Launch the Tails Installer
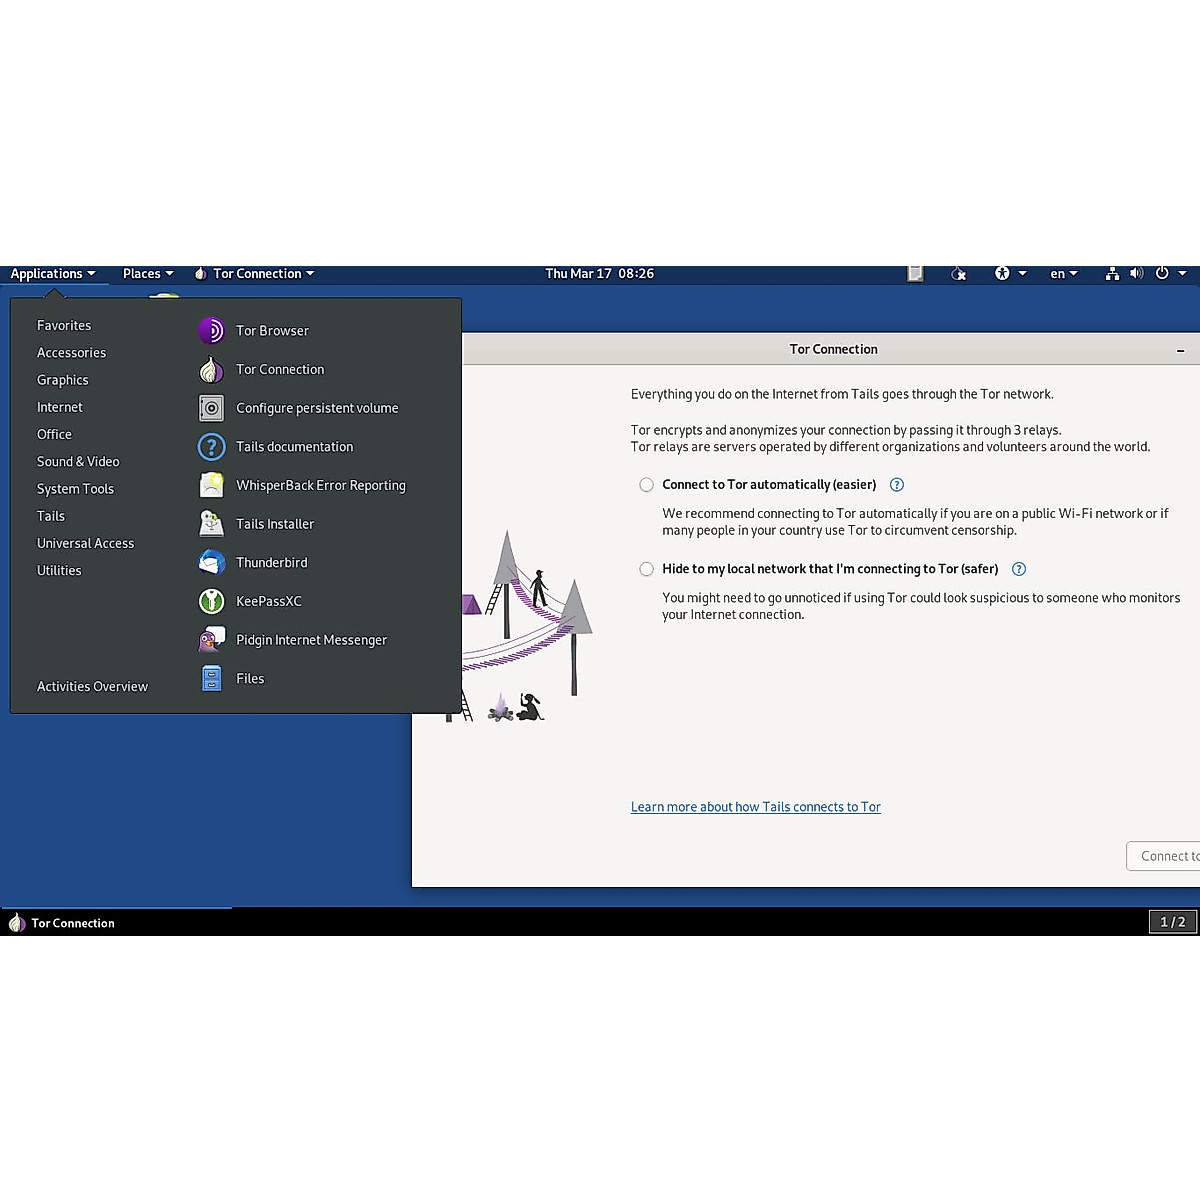Image resolution: width=1200 pixels, height=1200 pixels. (274, 524)
